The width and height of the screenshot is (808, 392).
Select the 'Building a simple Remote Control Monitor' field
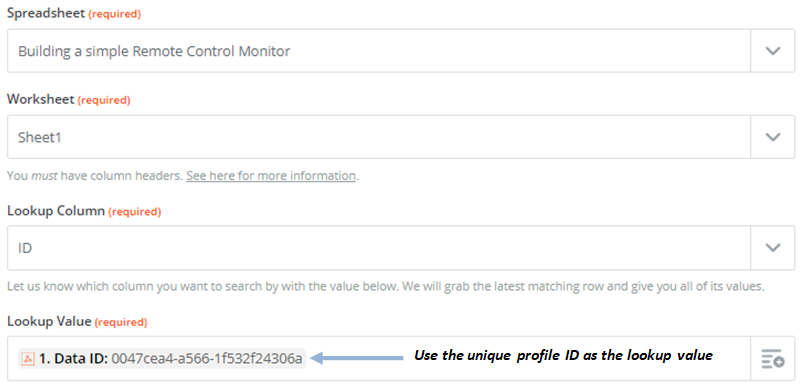point(379,50)
